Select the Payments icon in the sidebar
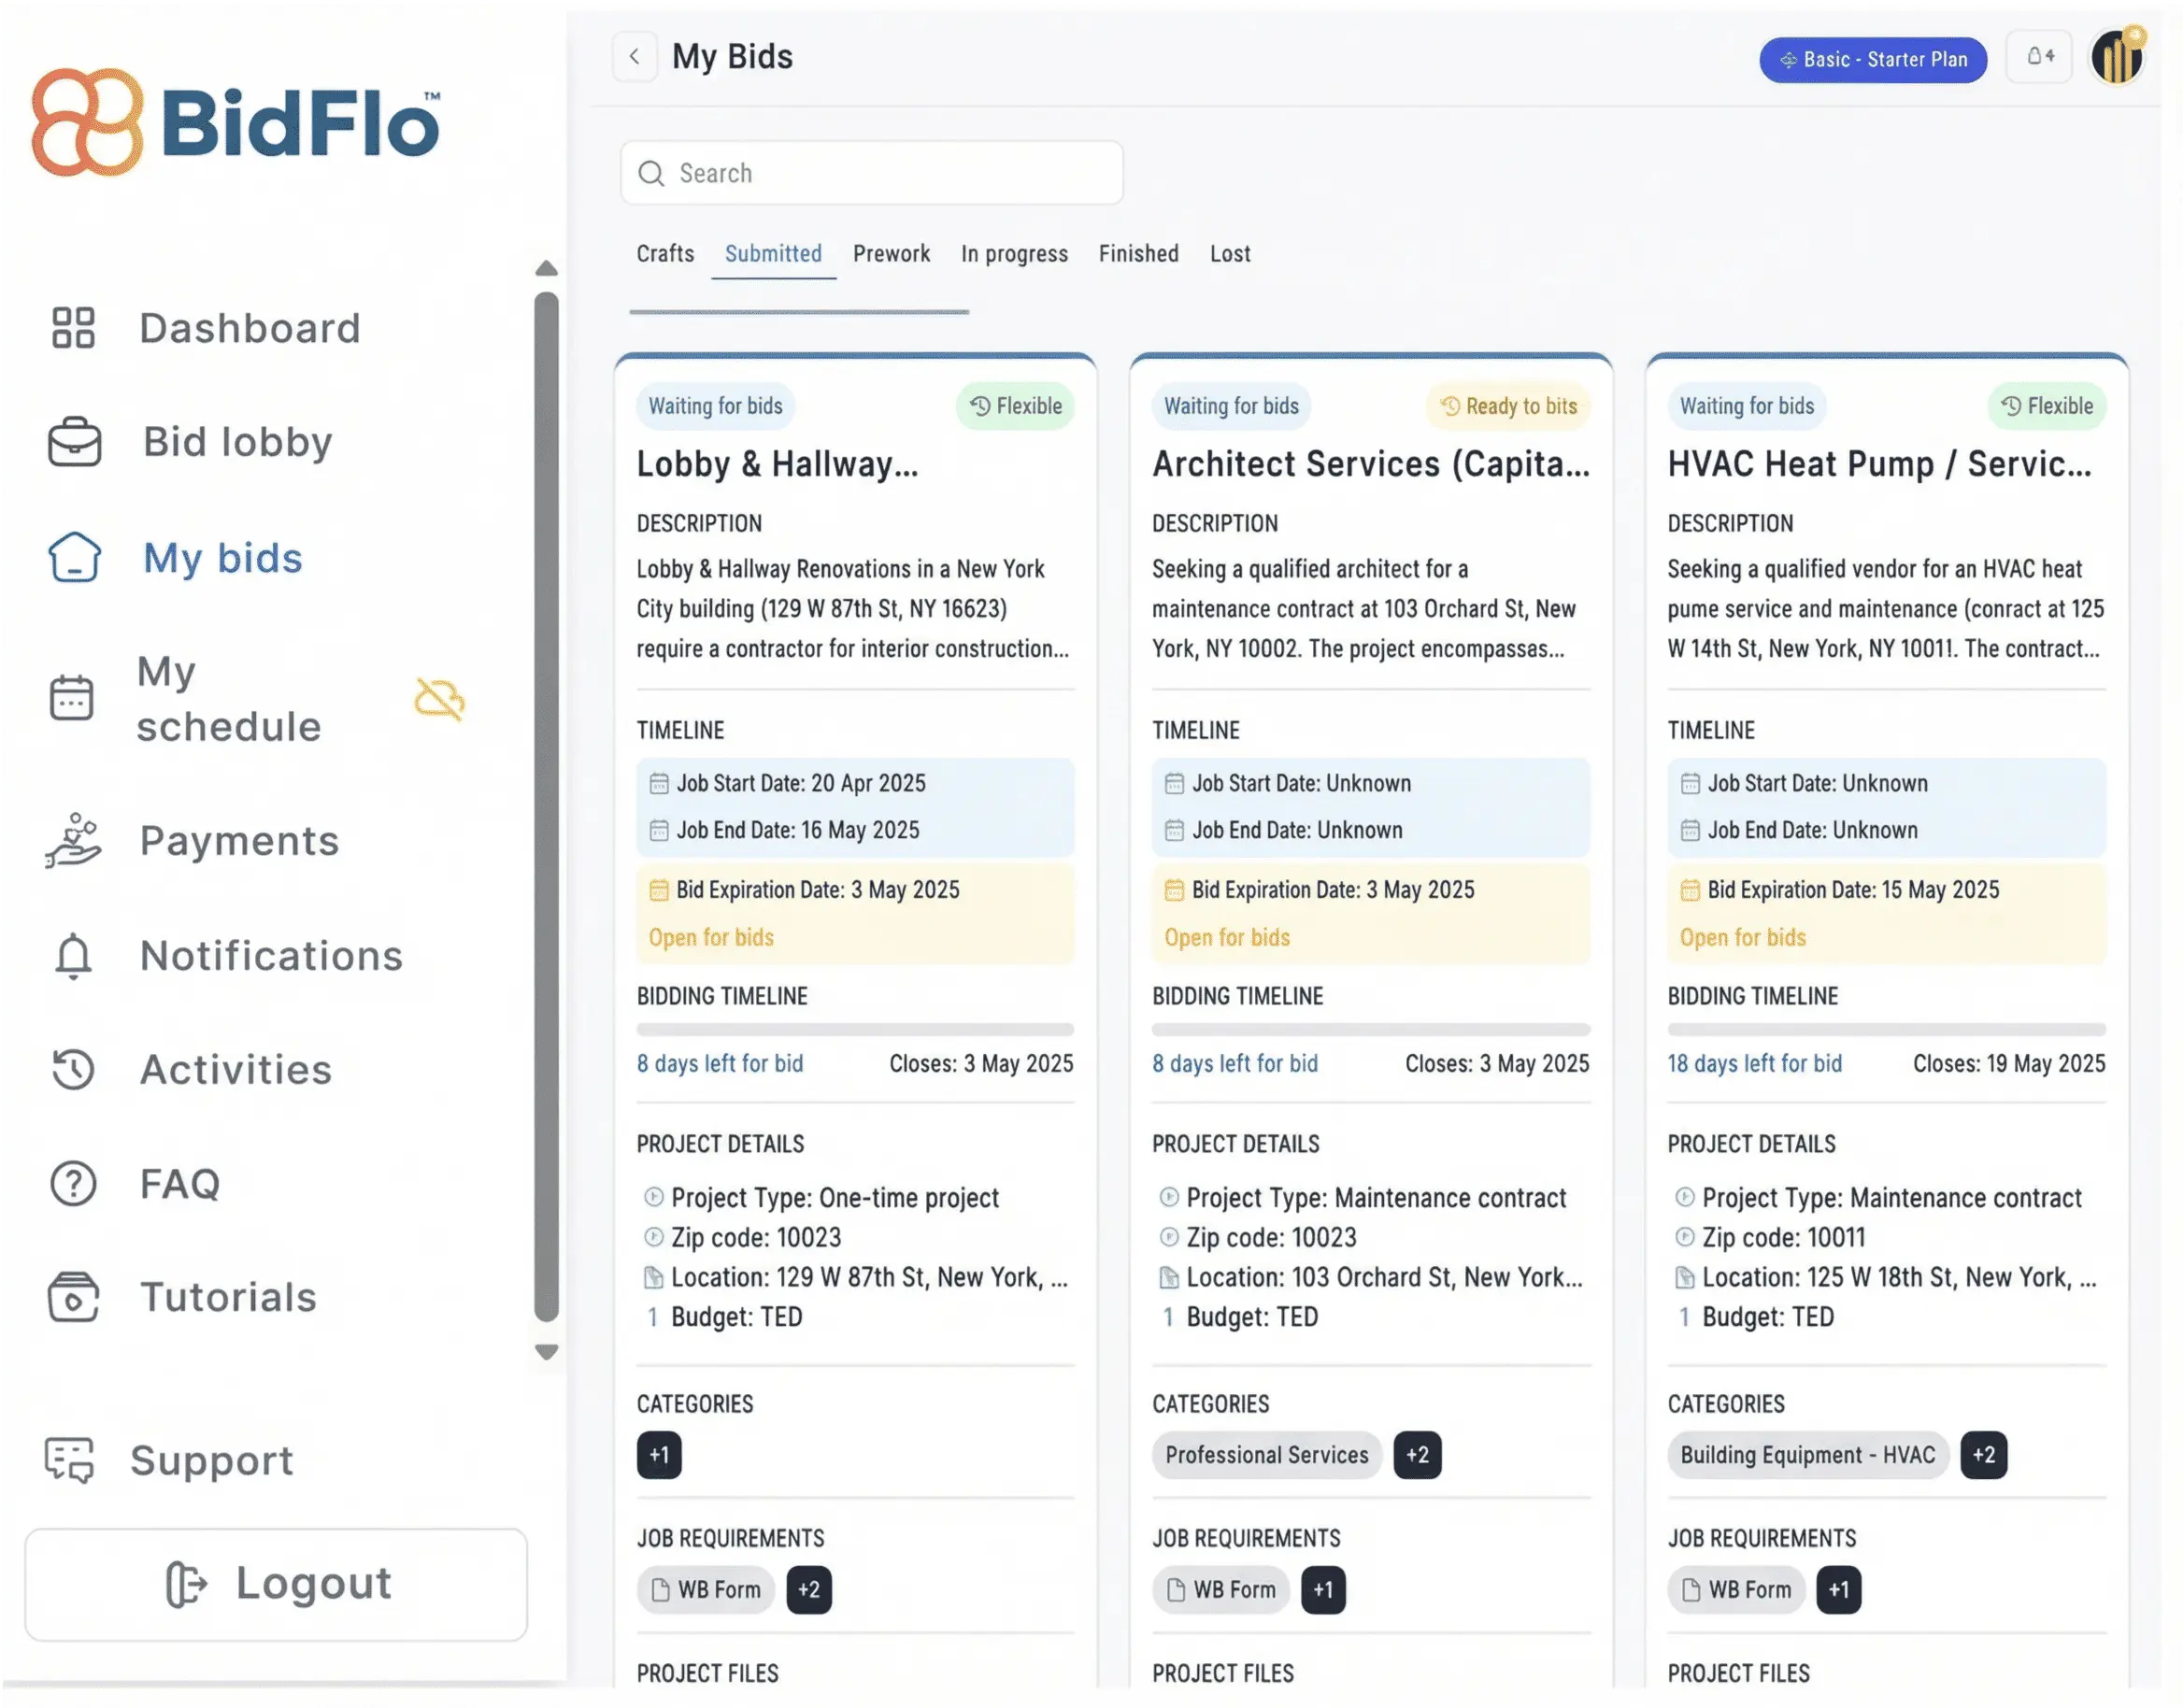The image size is (2183, 1708). 73,841
